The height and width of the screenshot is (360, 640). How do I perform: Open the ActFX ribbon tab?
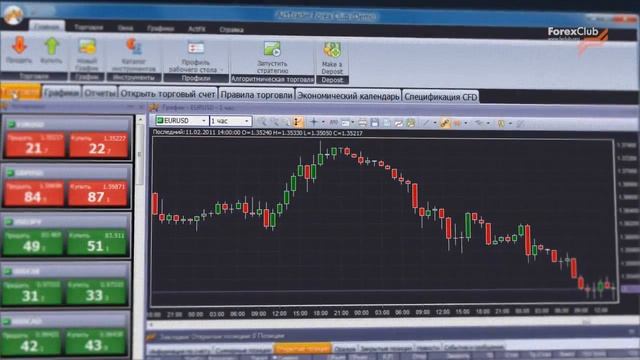pos(197,29)
